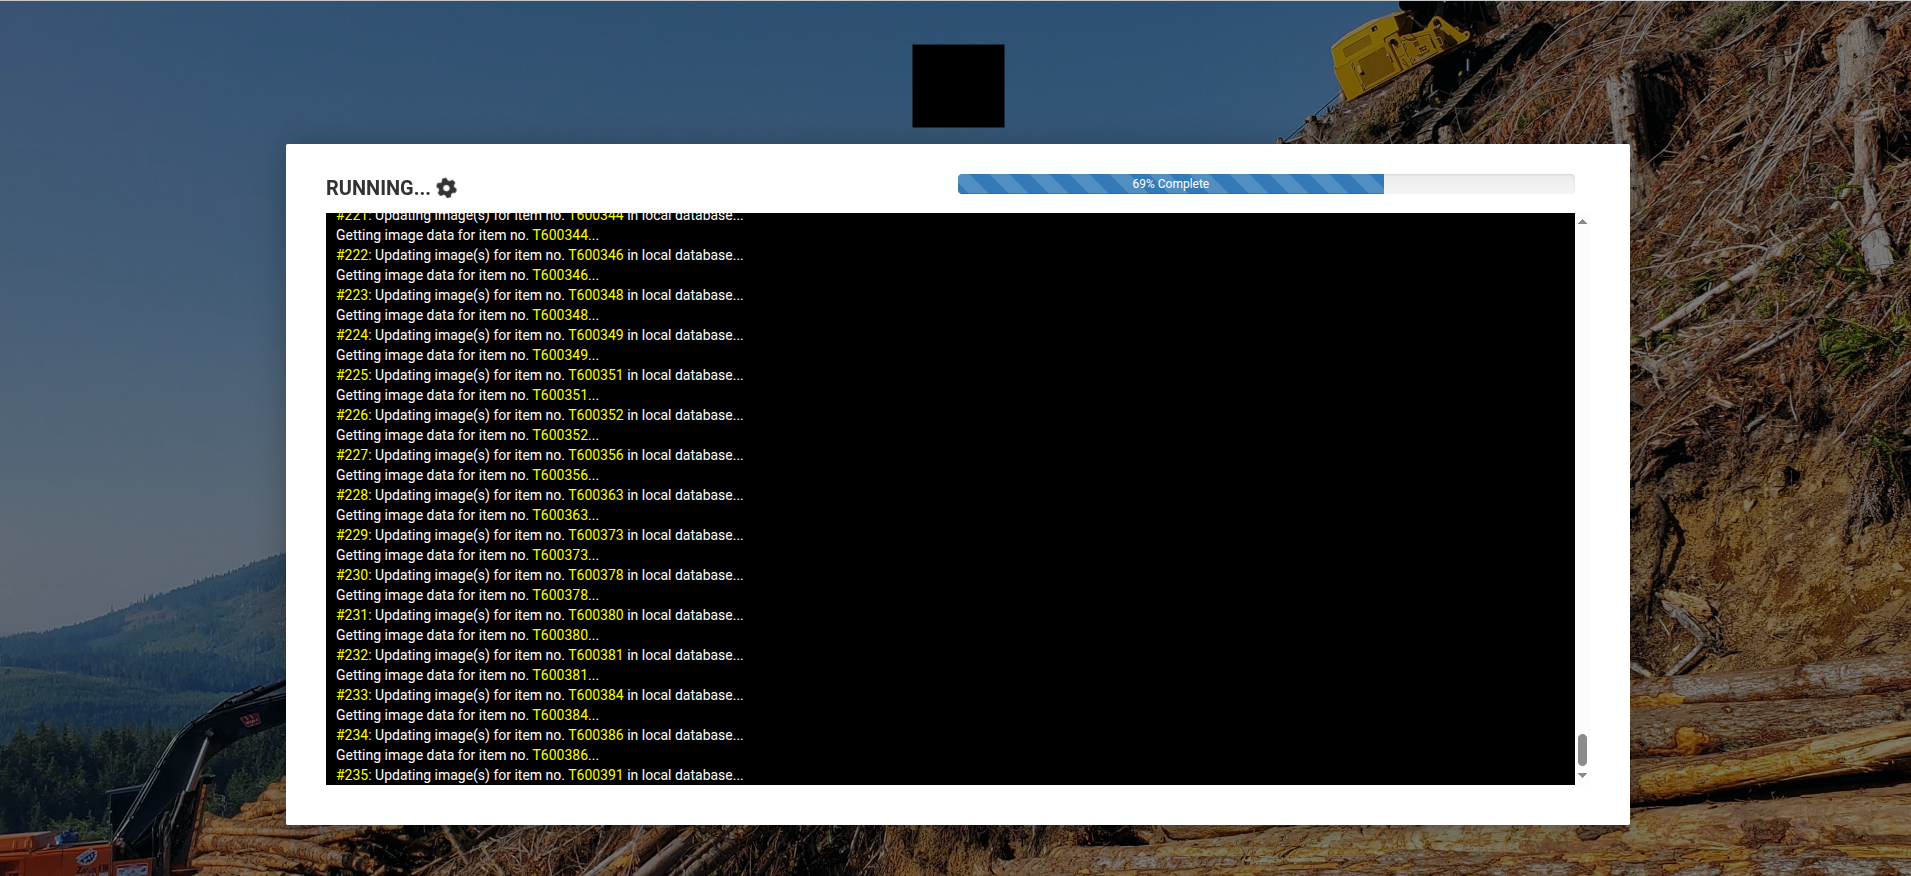Click the RUNNING... heading text

pos(378,188)
